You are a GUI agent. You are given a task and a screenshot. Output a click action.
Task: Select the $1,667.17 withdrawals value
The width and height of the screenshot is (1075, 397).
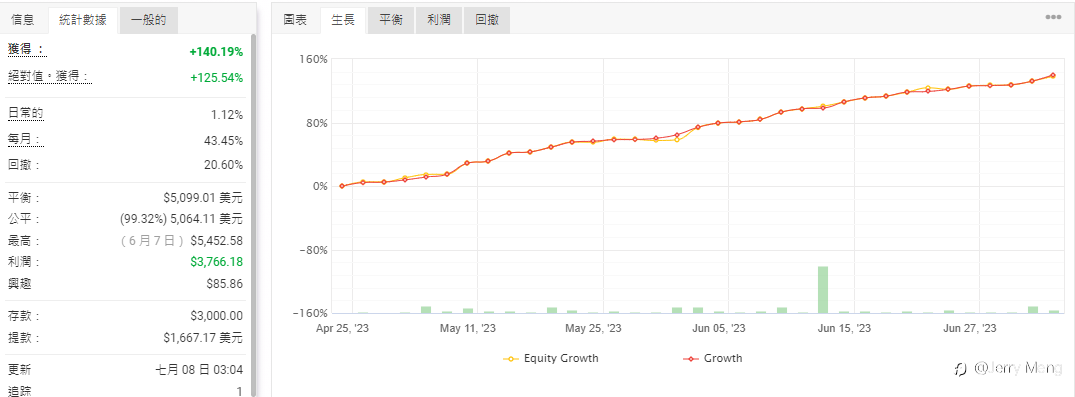pos(203,338)
